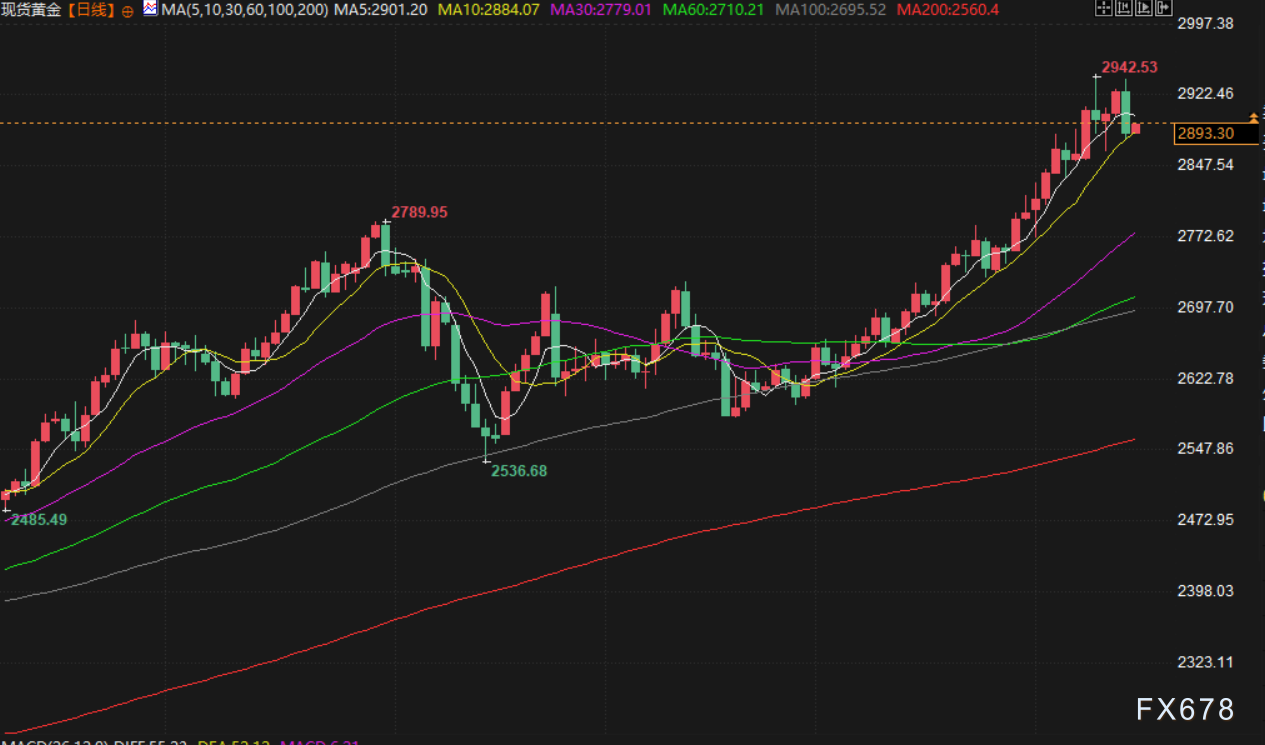
Task: Click the fourth chart toolbar icon
Action: [x=1162, y=9]
